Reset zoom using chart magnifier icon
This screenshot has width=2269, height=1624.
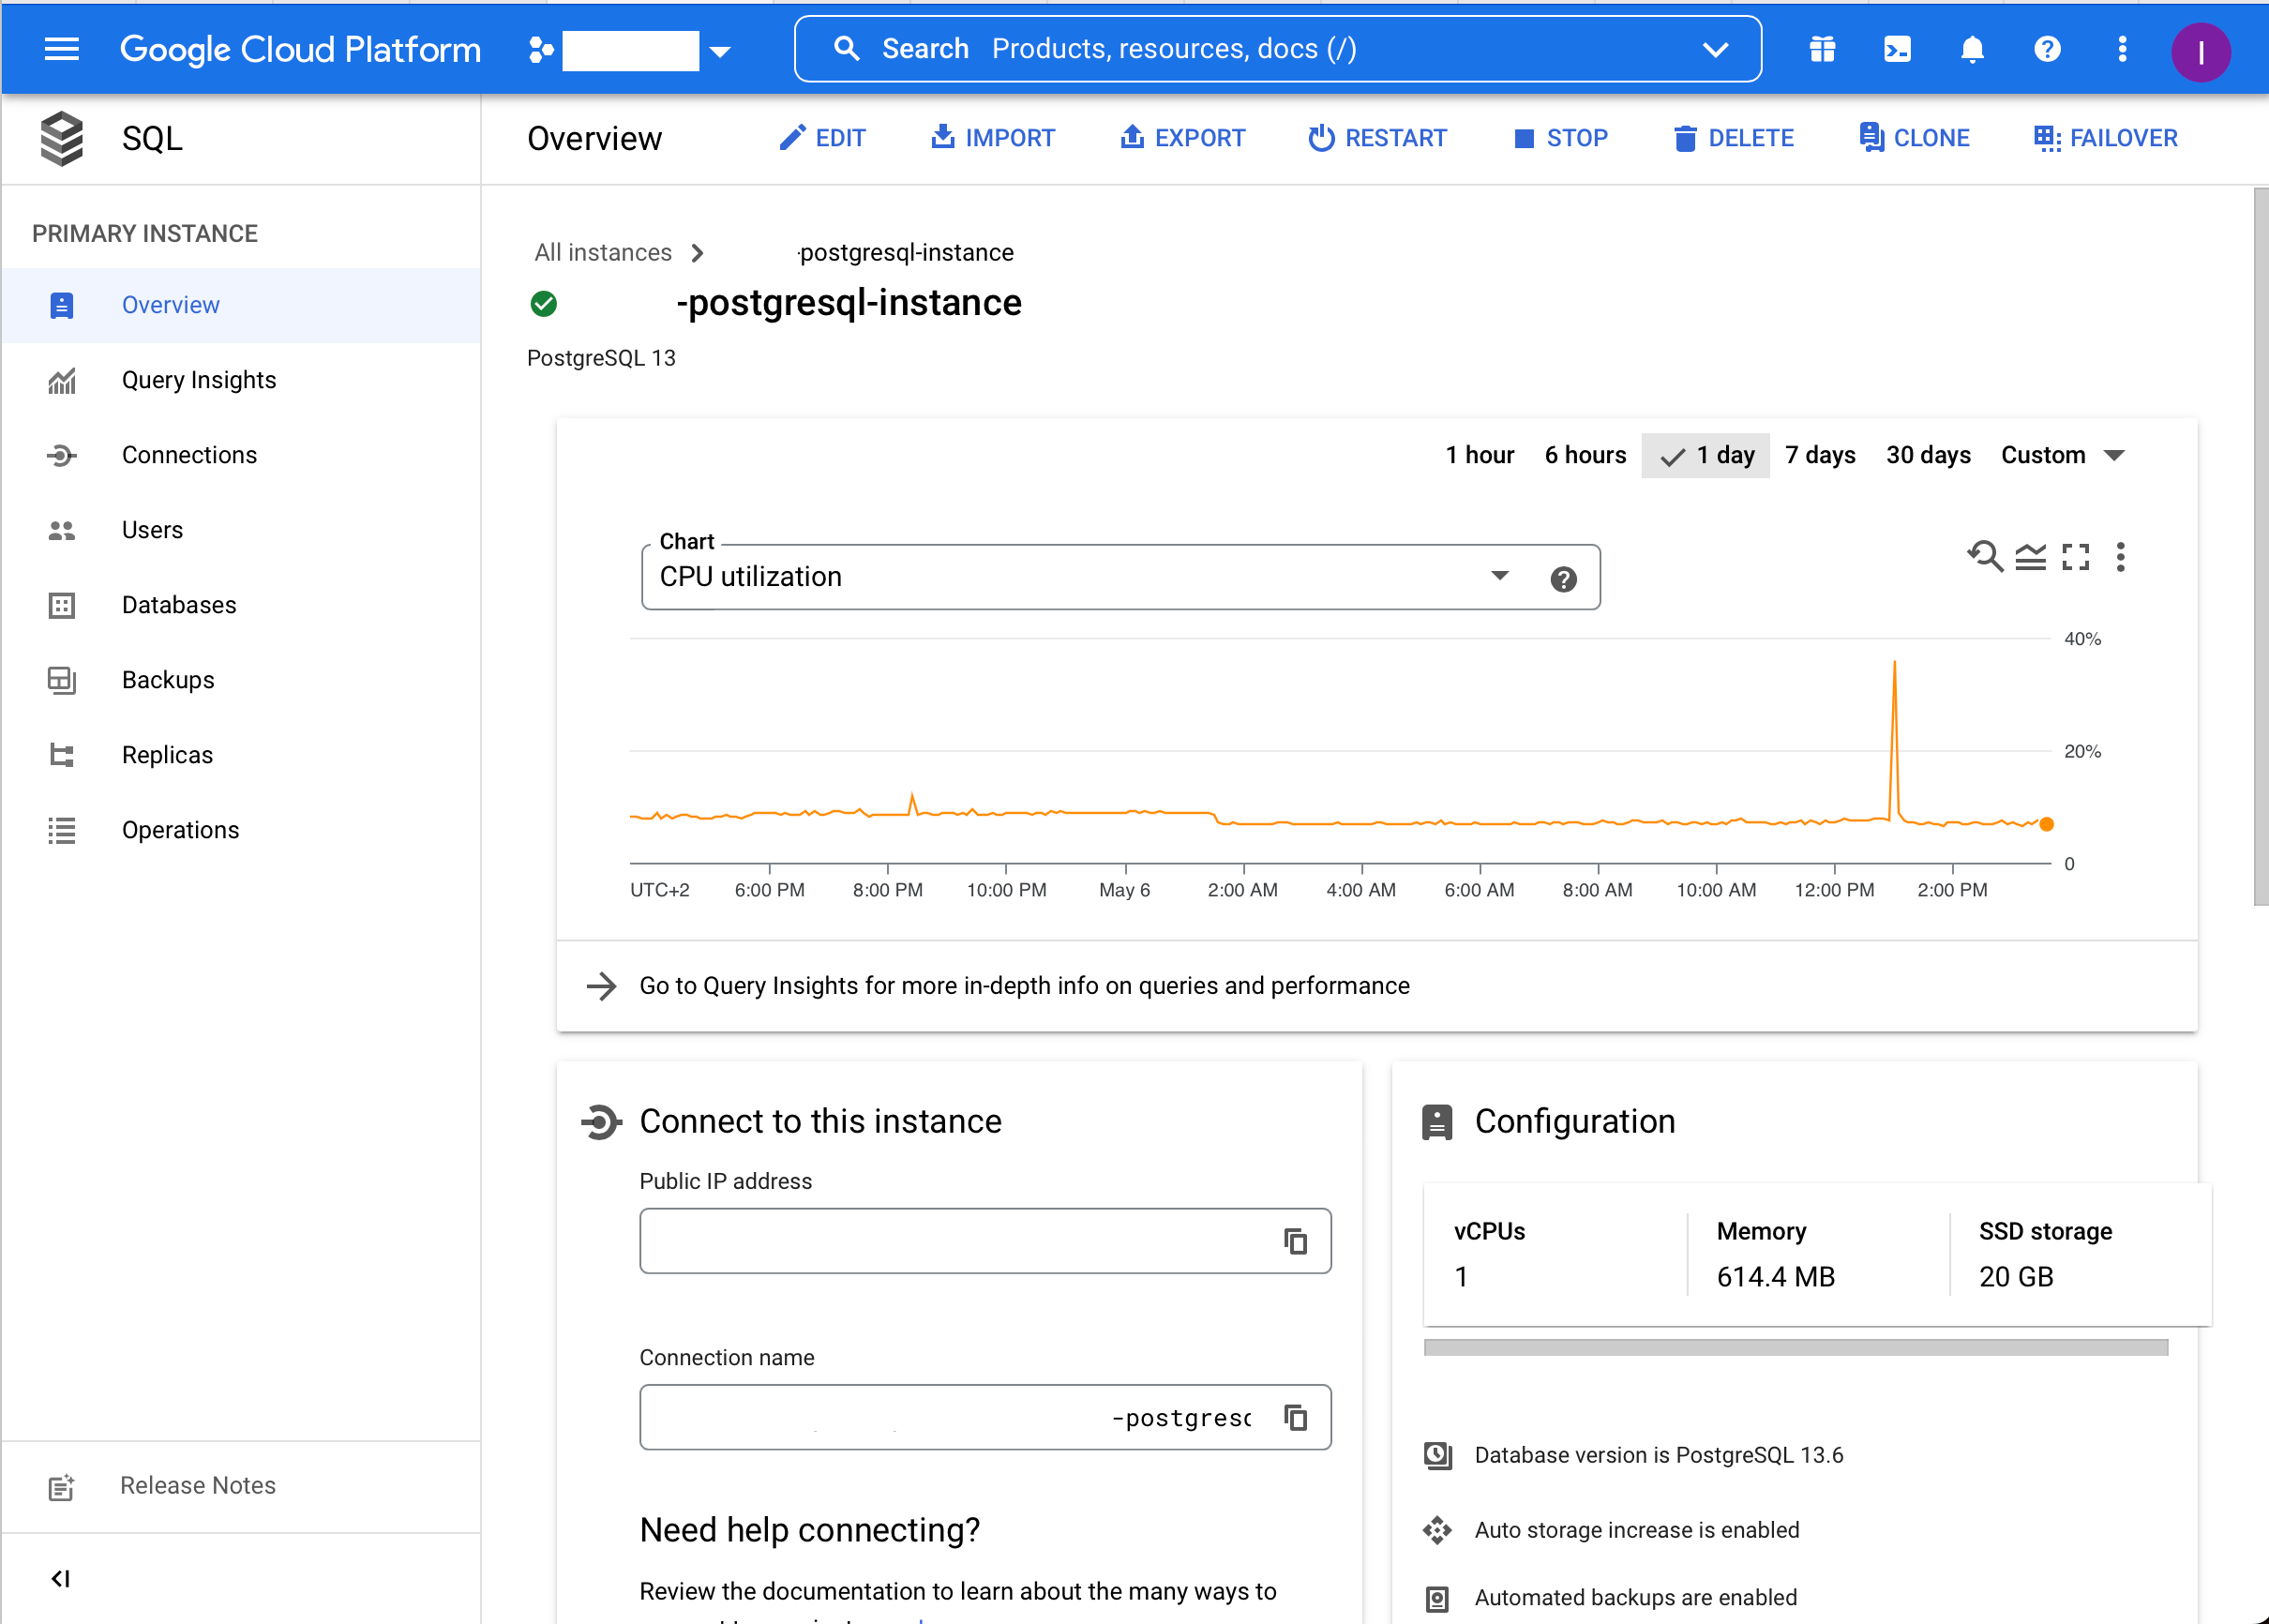(x=1985, y=556)
